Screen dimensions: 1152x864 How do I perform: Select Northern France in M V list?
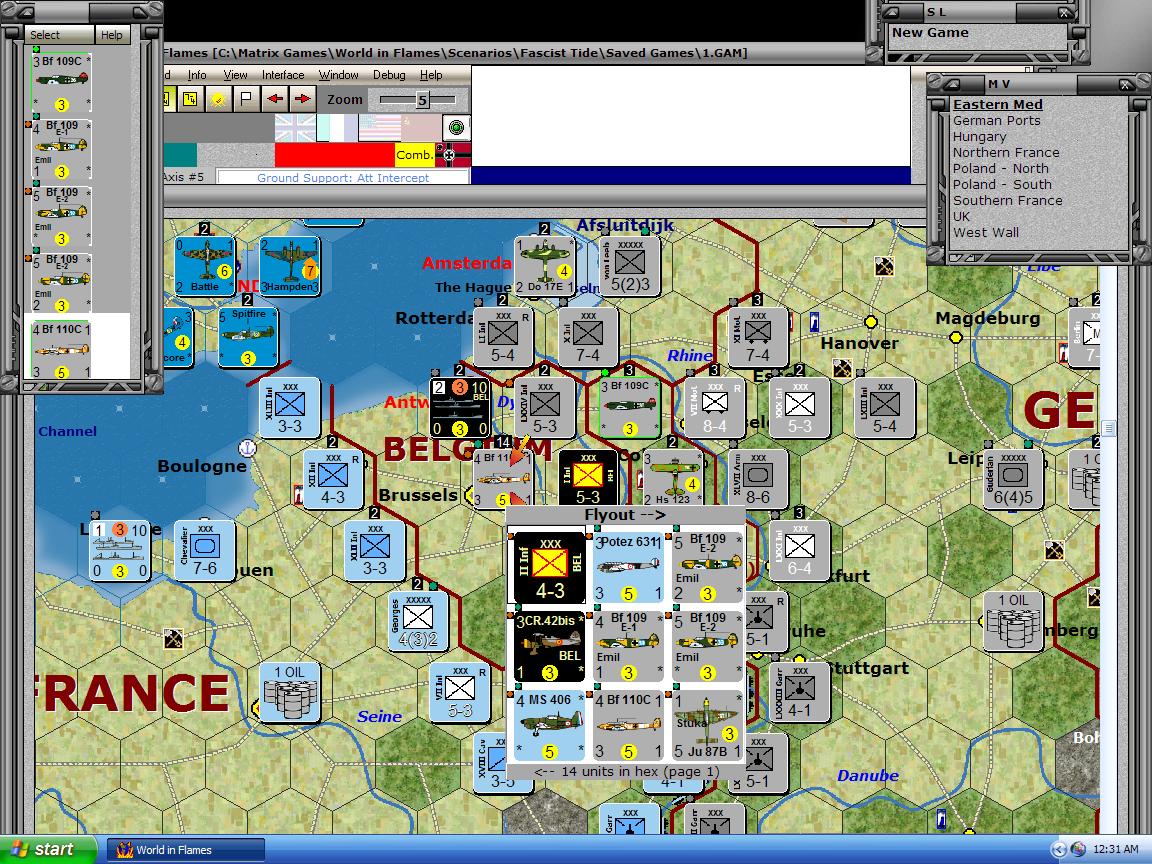(1006, 152)
